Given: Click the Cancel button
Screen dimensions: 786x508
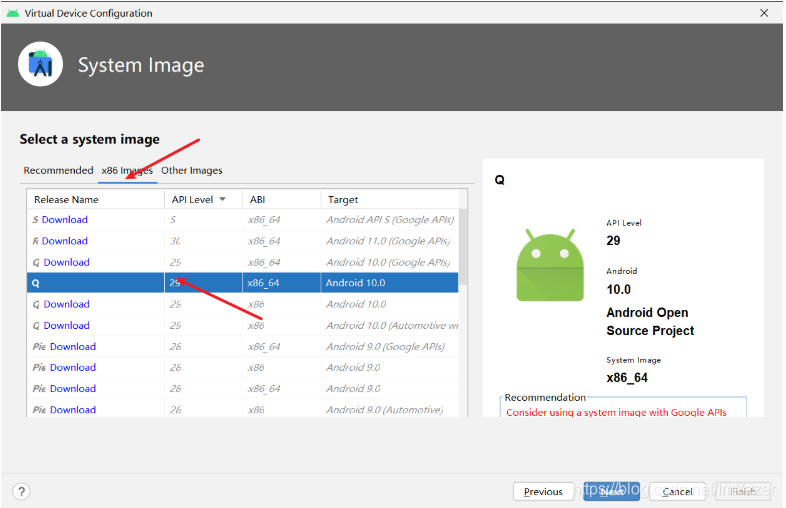Looking at the screenshot, I should [x=677, y=491].
